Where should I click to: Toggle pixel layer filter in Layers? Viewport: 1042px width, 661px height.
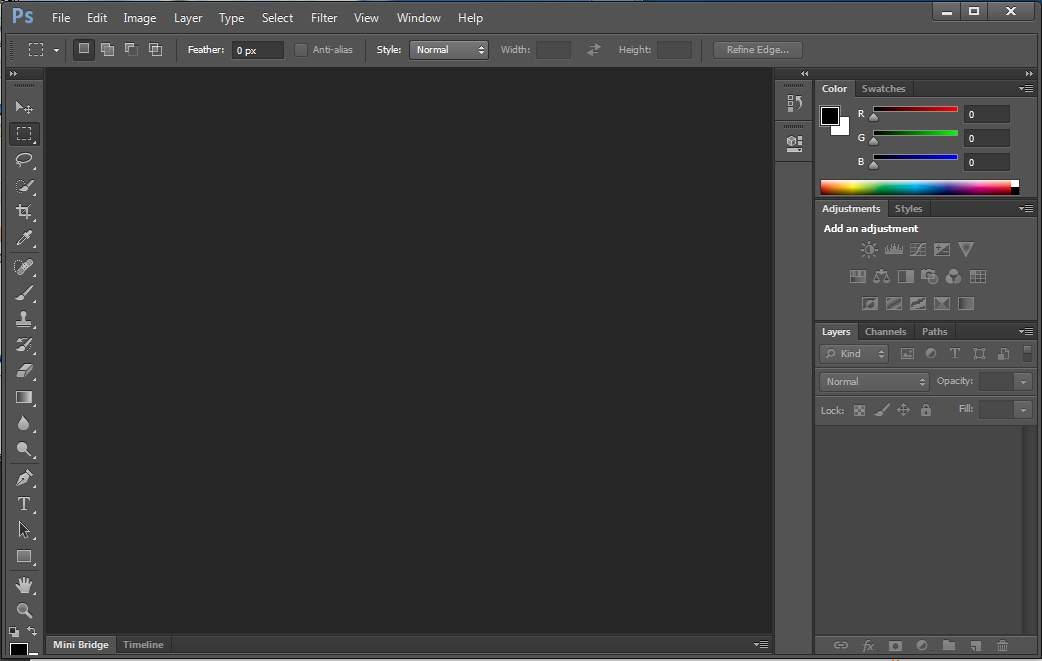tap(907, 353)
